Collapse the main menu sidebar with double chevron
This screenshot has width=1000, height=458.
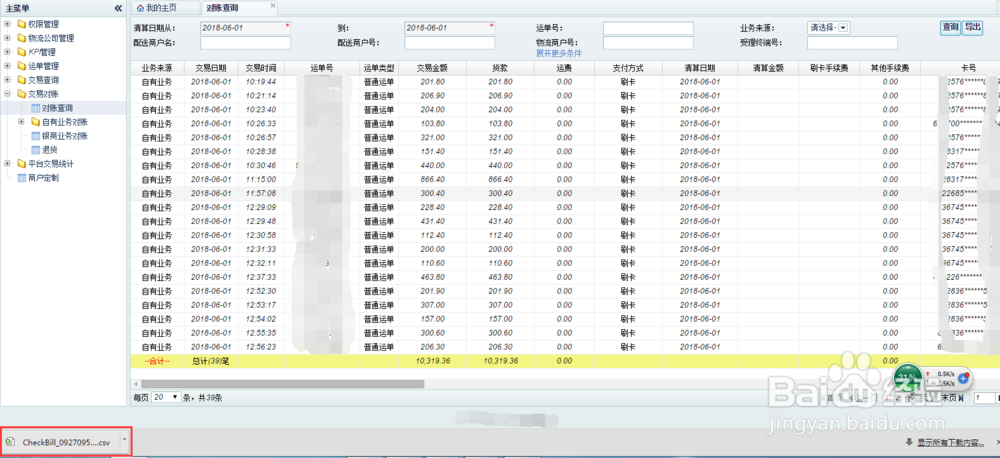pyautogui.click(x=118, y=8)
